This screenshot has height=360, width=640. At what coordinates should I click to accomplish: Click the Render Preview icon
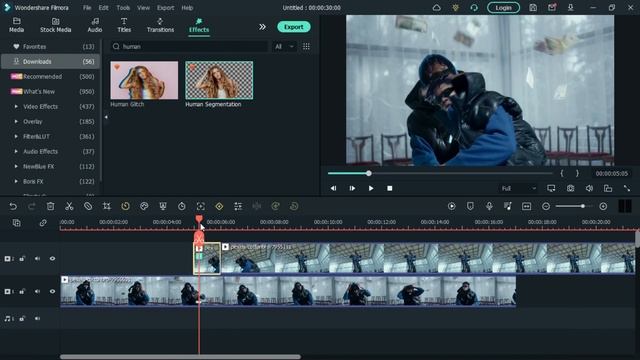point(451,207)
